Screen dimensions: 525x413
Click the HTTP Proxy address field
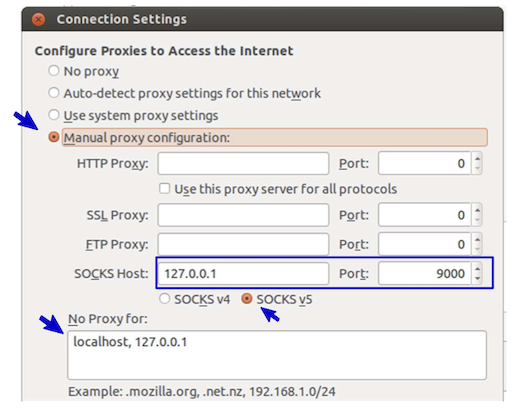coord(243,163)
